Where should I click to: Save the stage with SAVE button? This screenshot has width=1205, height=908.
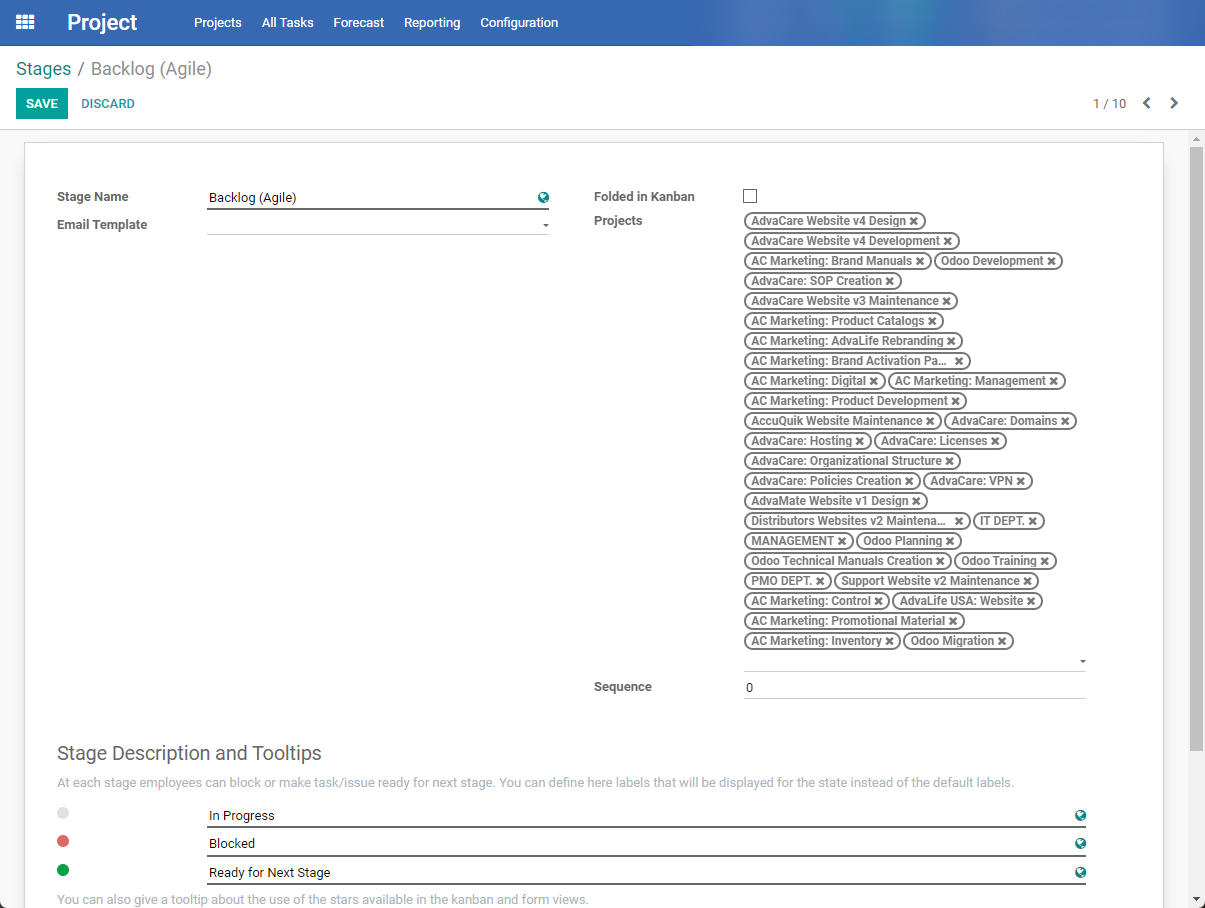[x=42, y=104]
